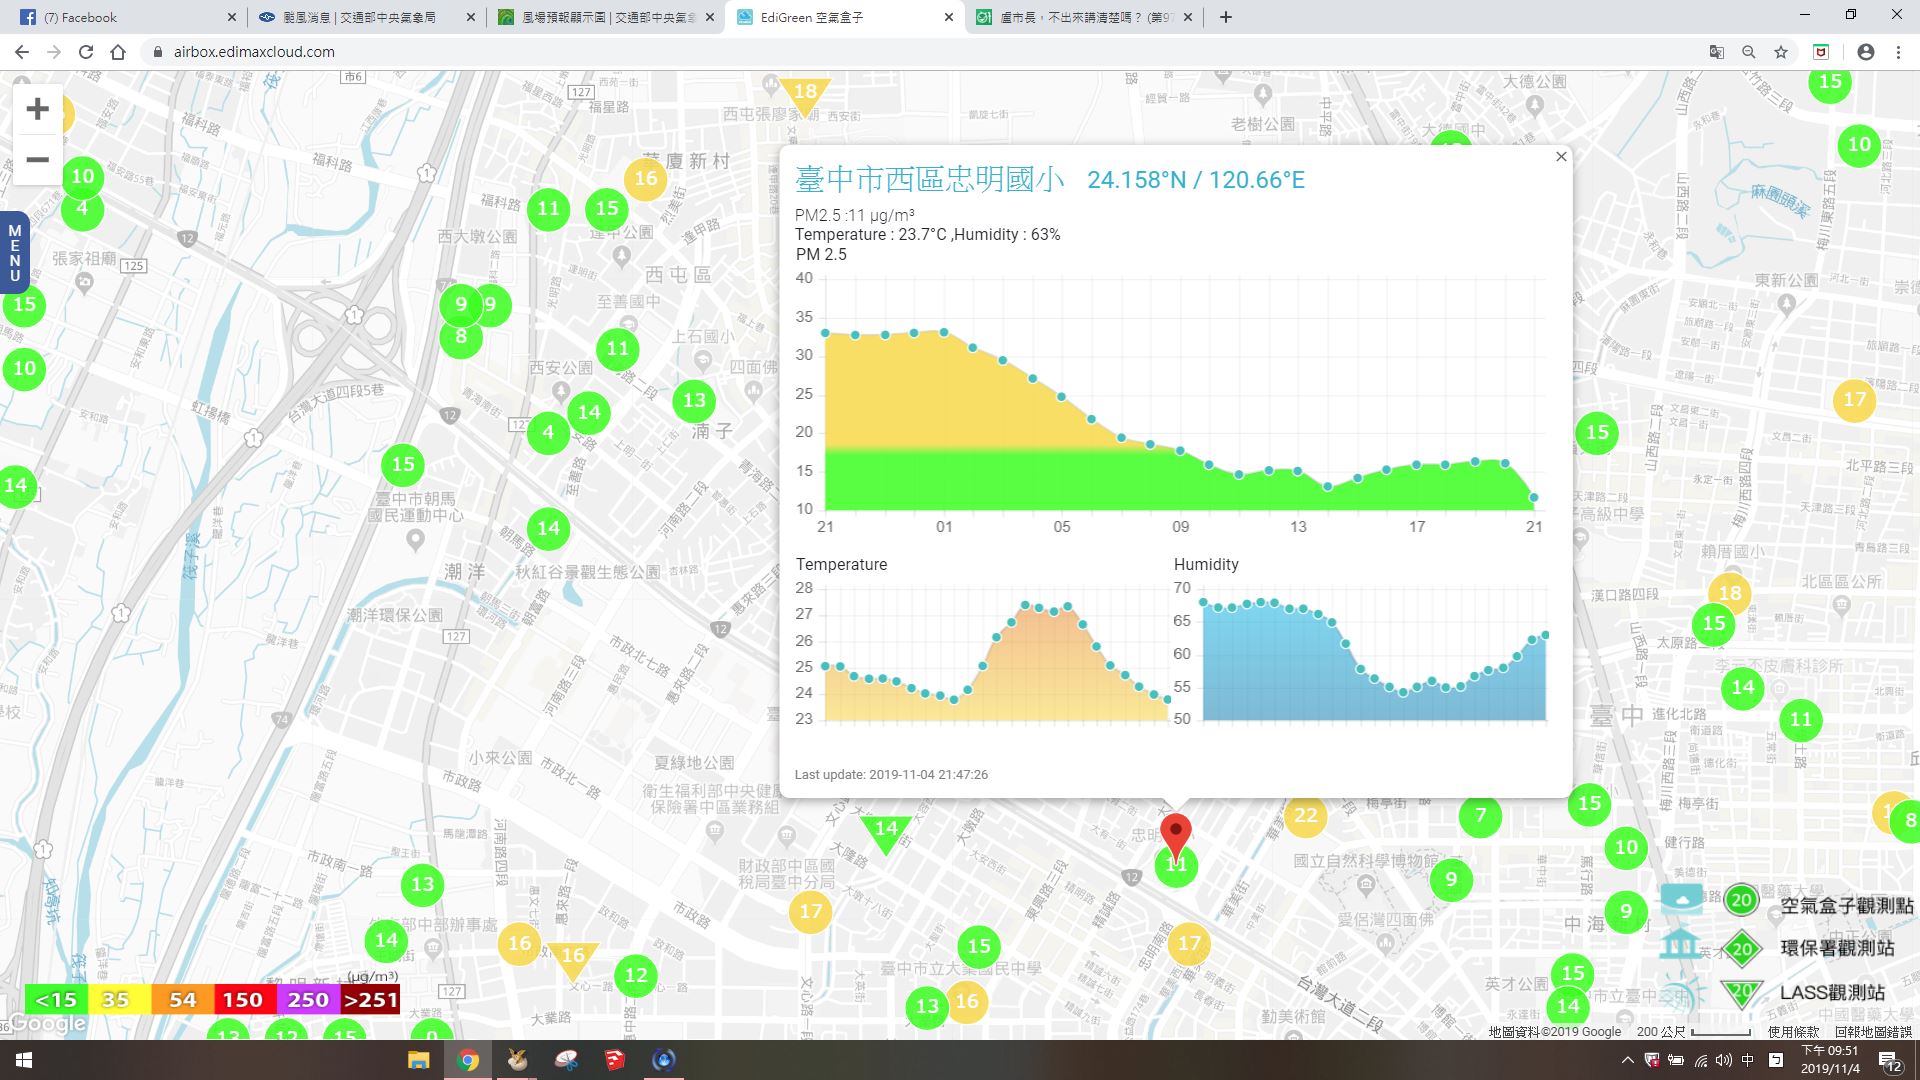The image size is (1920, 1080).
Task: Zoom out the map with the minus button
Action: [x=37, y=159]
